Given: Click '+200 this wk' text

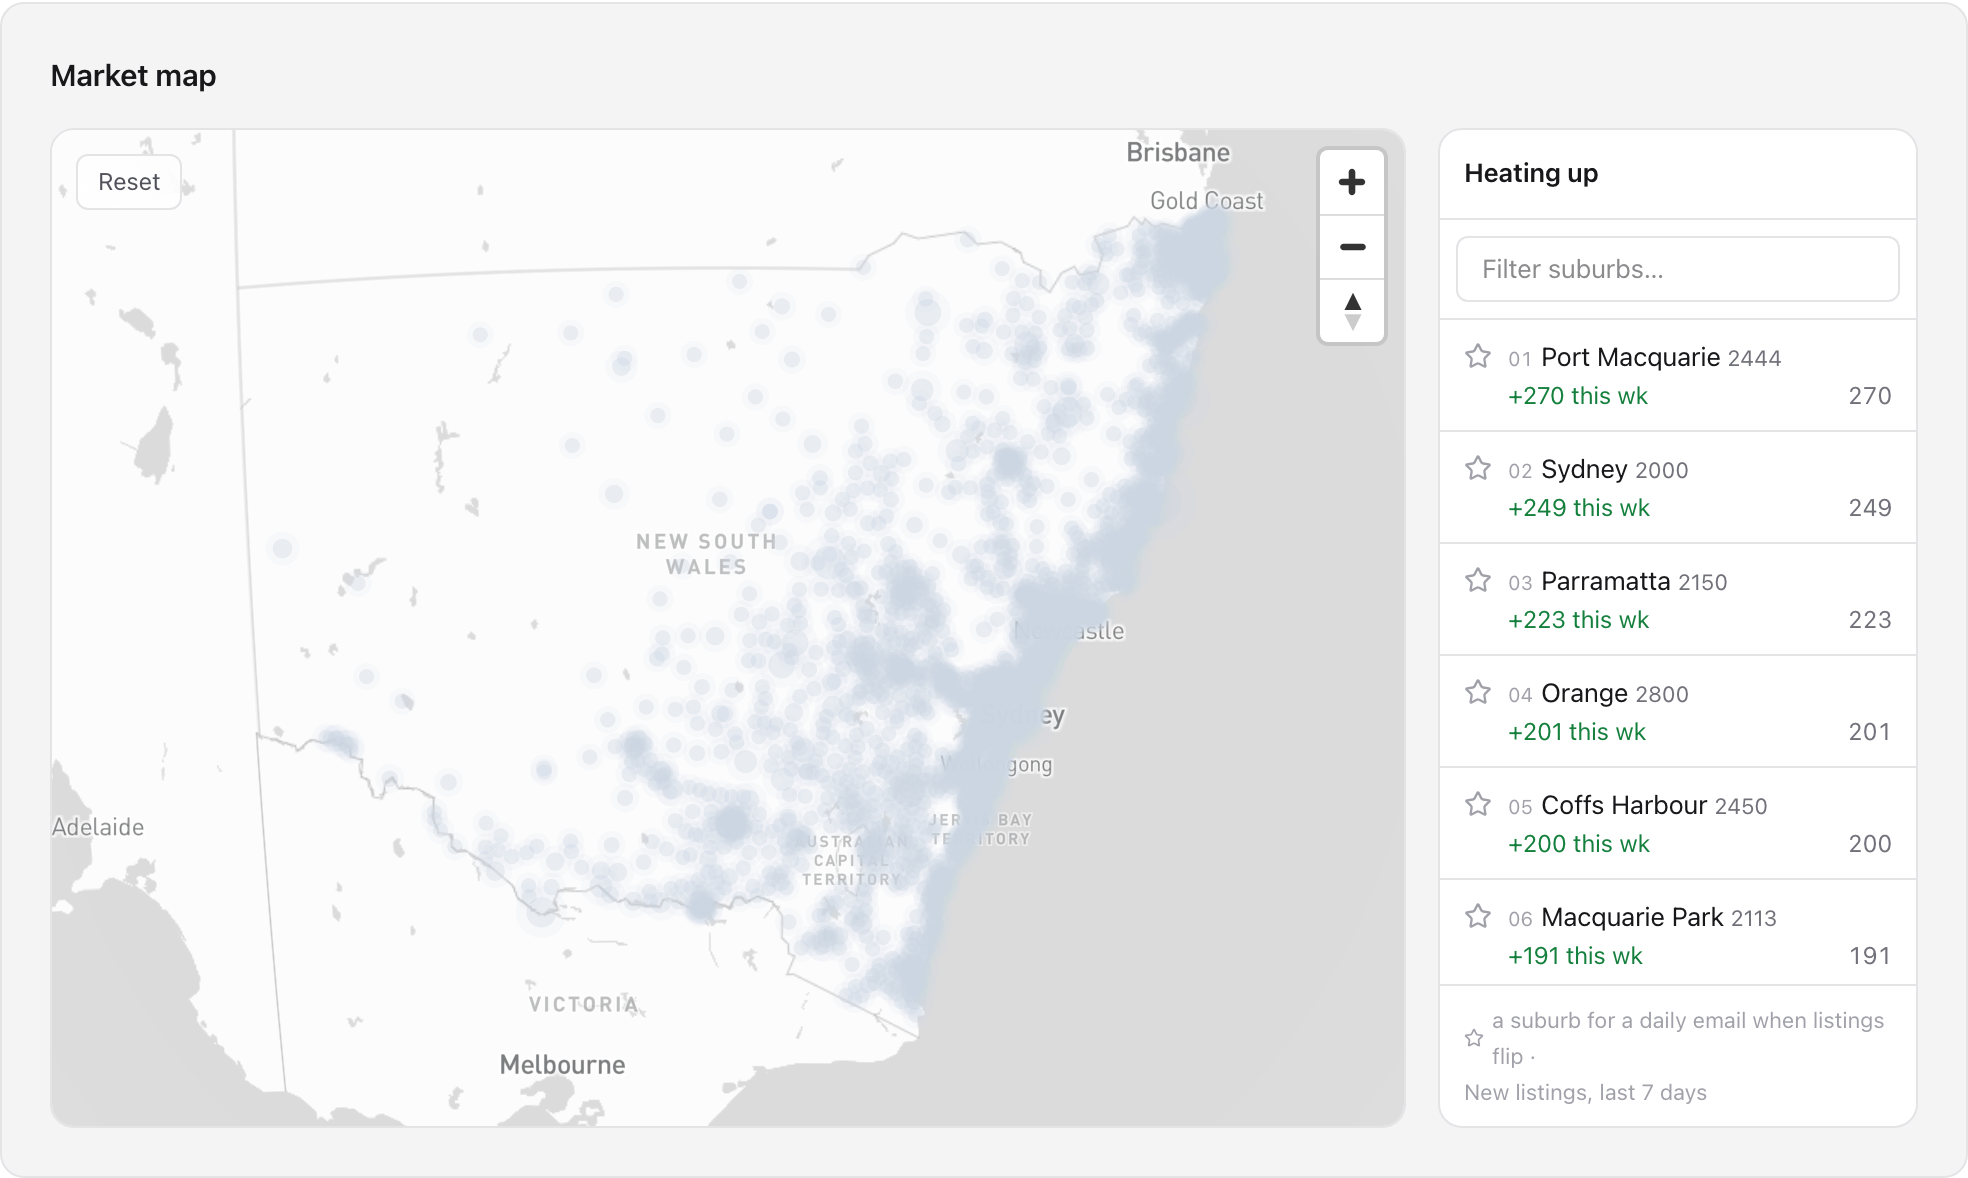Looking at the screenshot, I should click(x=1579, y=844).
